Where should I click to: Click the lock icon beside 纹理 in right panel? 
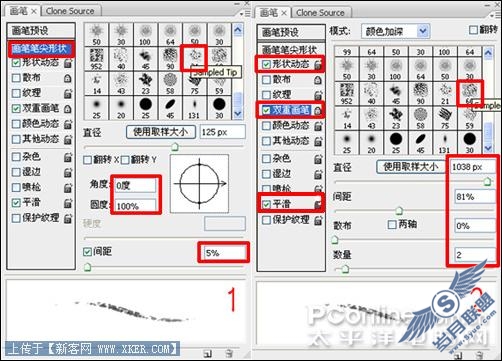(318, 95)
